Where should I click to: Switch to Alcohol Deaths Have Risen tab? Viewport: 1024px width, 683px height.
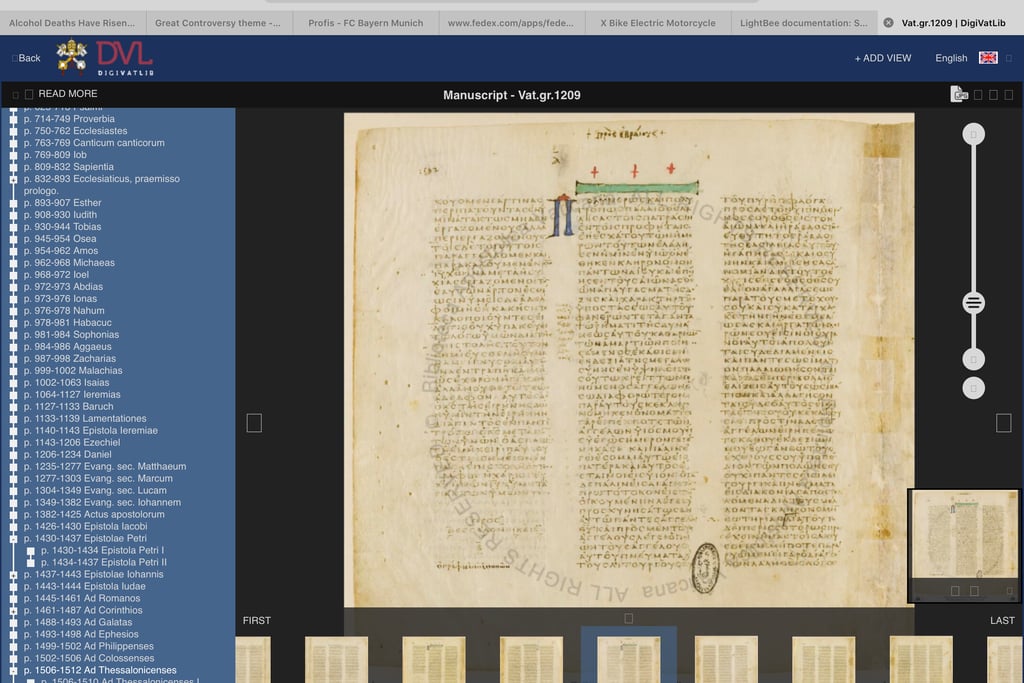click(72, 23)
